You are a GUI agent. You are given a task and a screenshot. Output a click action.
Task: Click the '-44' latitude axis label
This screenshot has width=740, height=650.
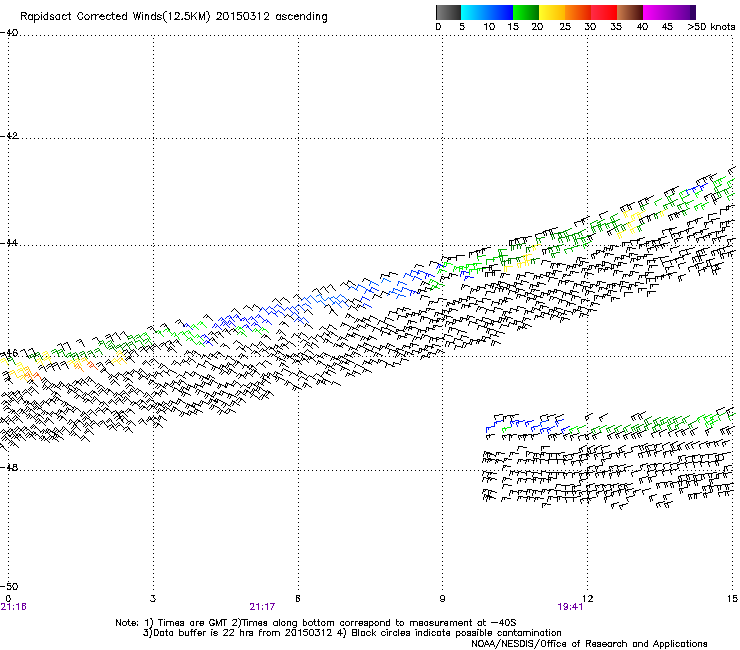coord(9,243)
